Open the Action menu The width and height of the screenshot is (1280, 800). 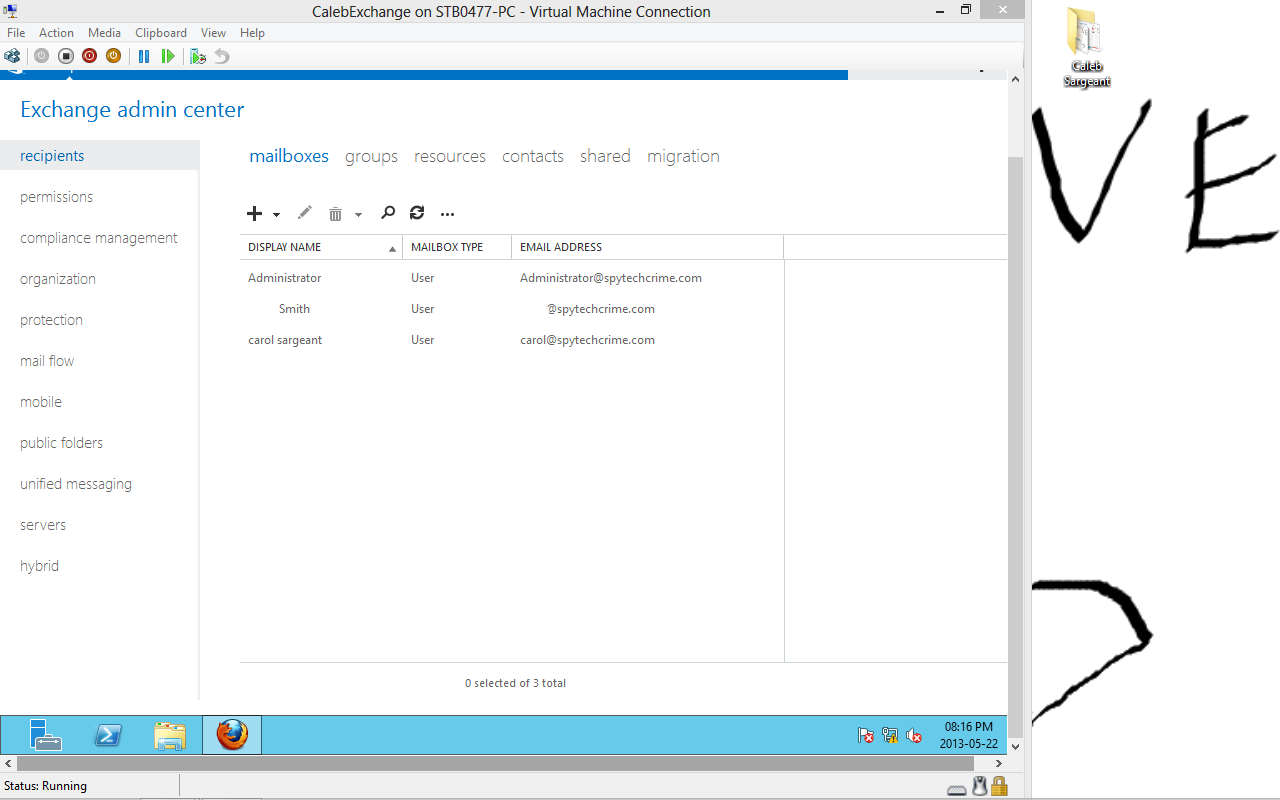pos(57,33)
